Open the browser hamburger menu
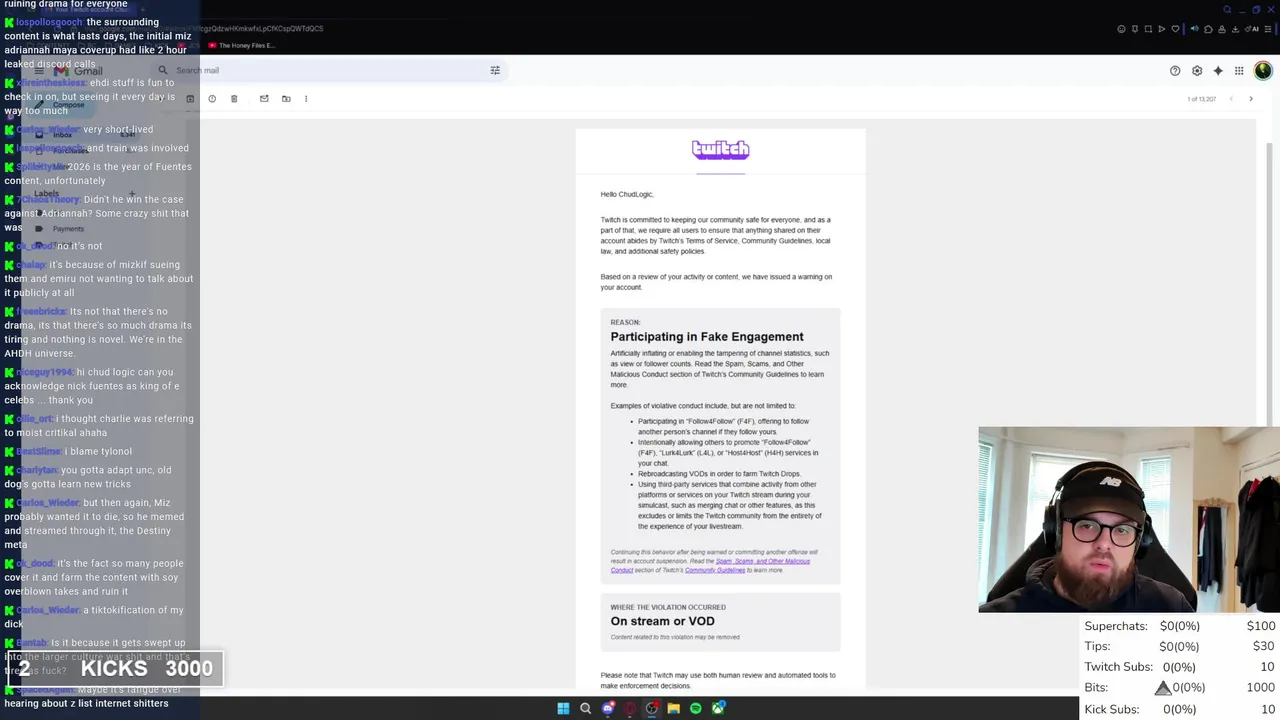The image size is (1280, 720). 1268,29
